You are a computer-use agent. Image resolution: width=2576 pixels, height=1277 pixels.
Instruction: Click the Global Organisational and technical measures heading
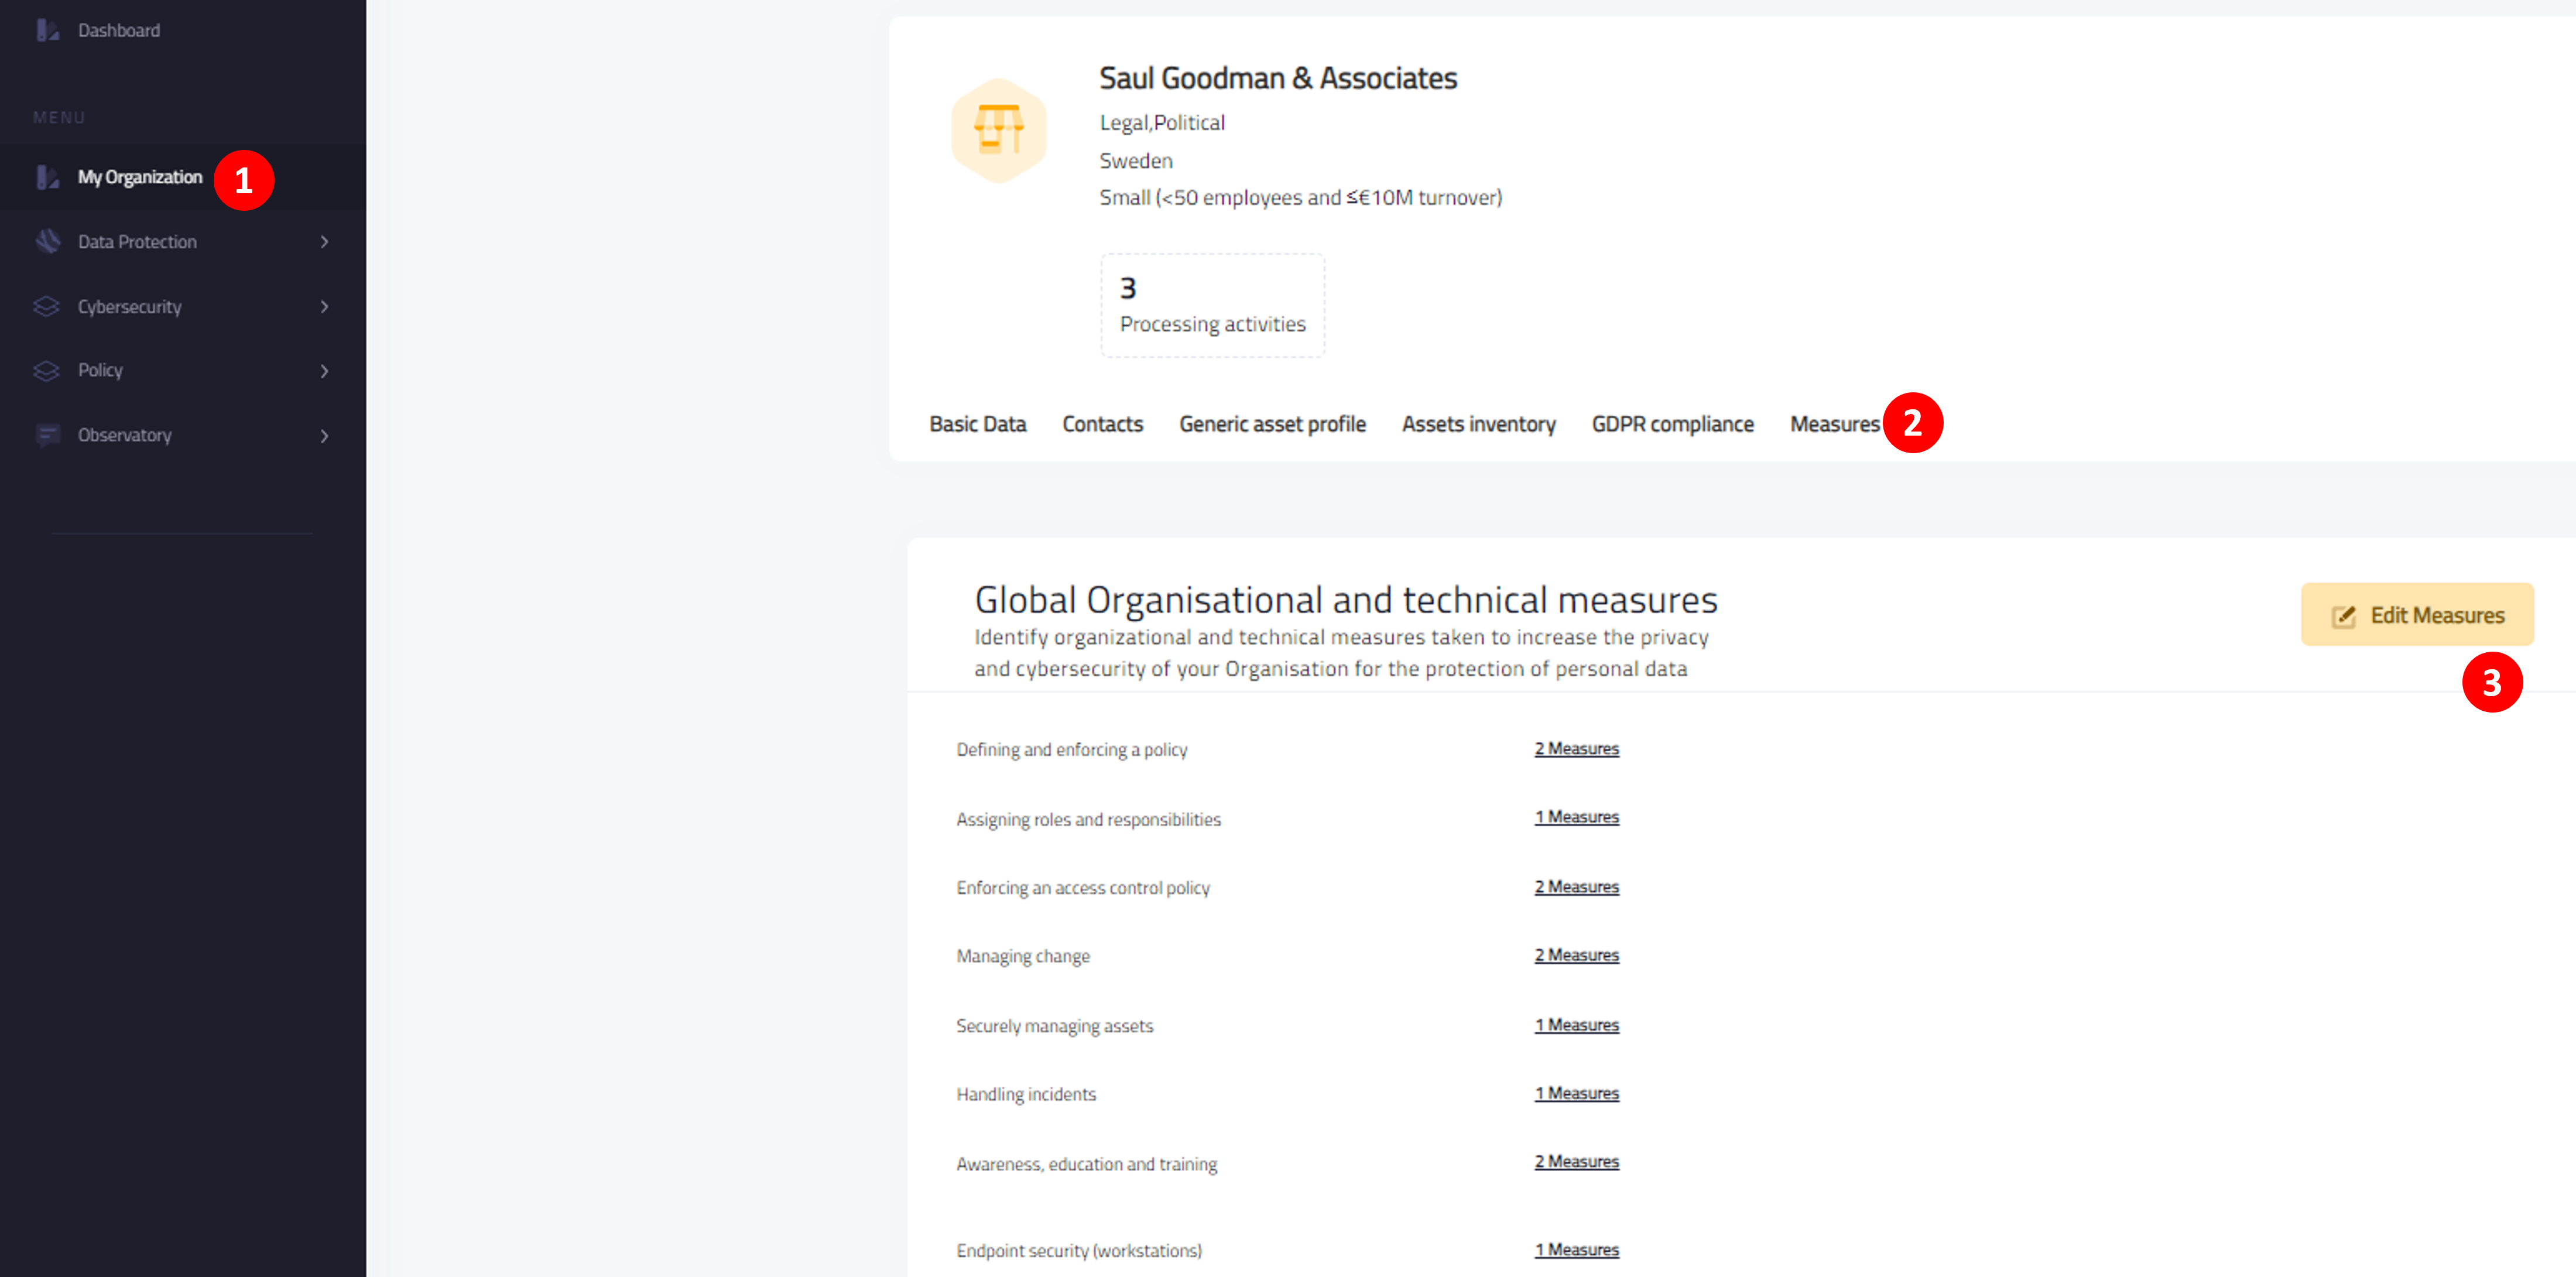point(1346,600)
